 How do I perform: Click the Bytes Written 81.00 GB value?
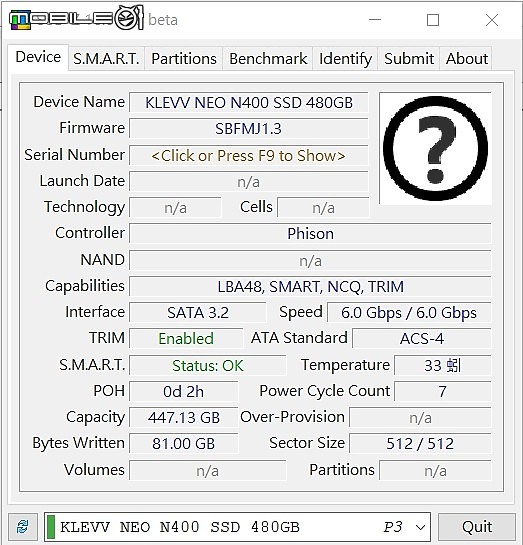[x=183, y=444]
